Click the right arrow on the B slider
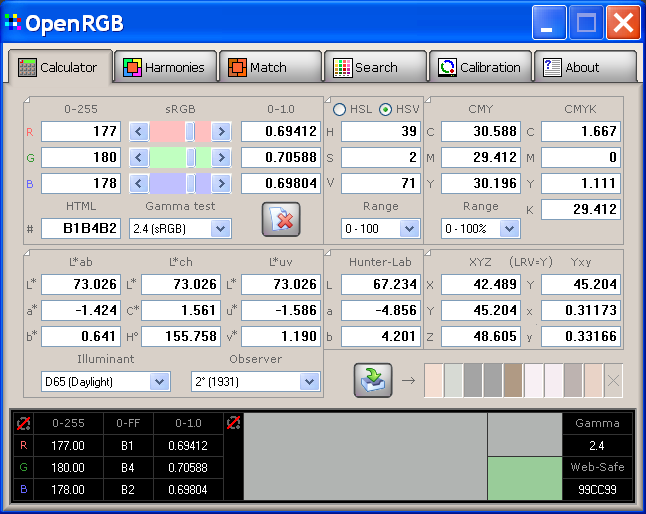The height and width of the screenshot is (514, 646). pyautogui.click(x=221, y=183)
